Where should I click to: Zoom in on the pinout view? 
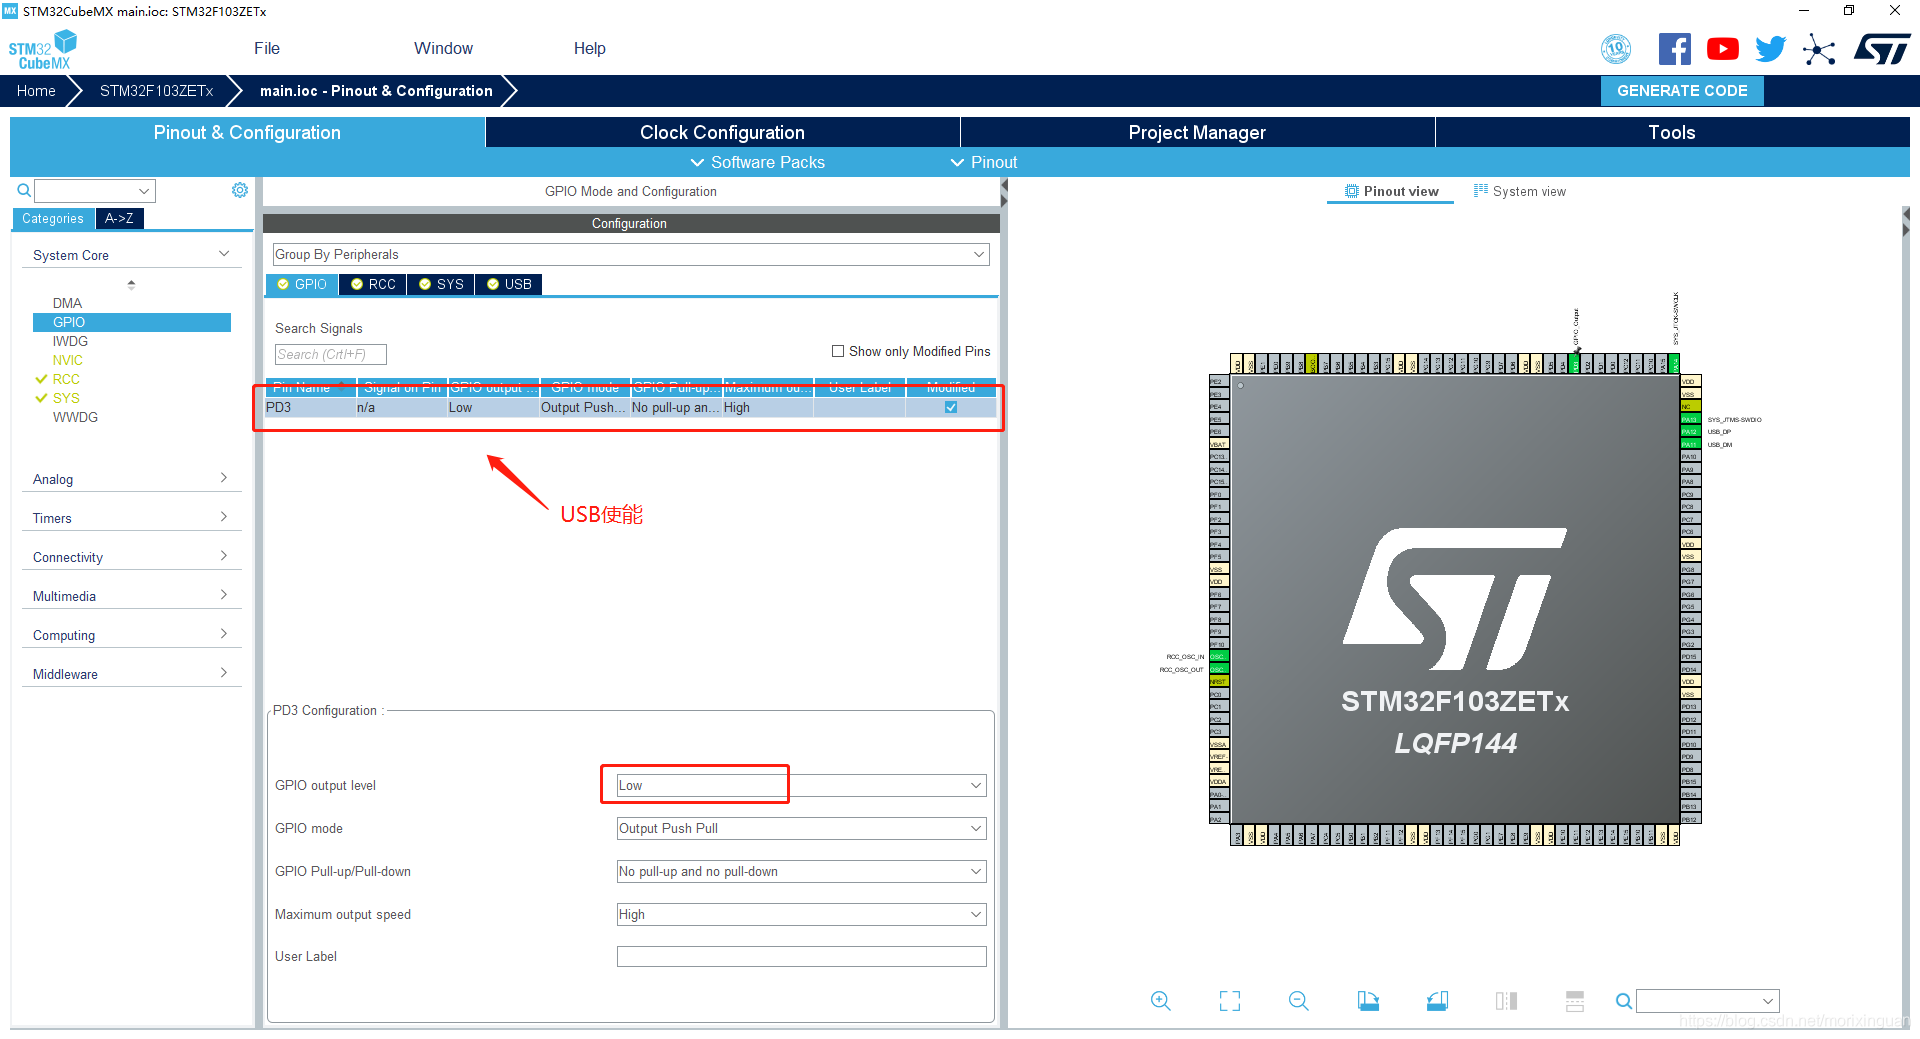click(x=1161, y=1001)
